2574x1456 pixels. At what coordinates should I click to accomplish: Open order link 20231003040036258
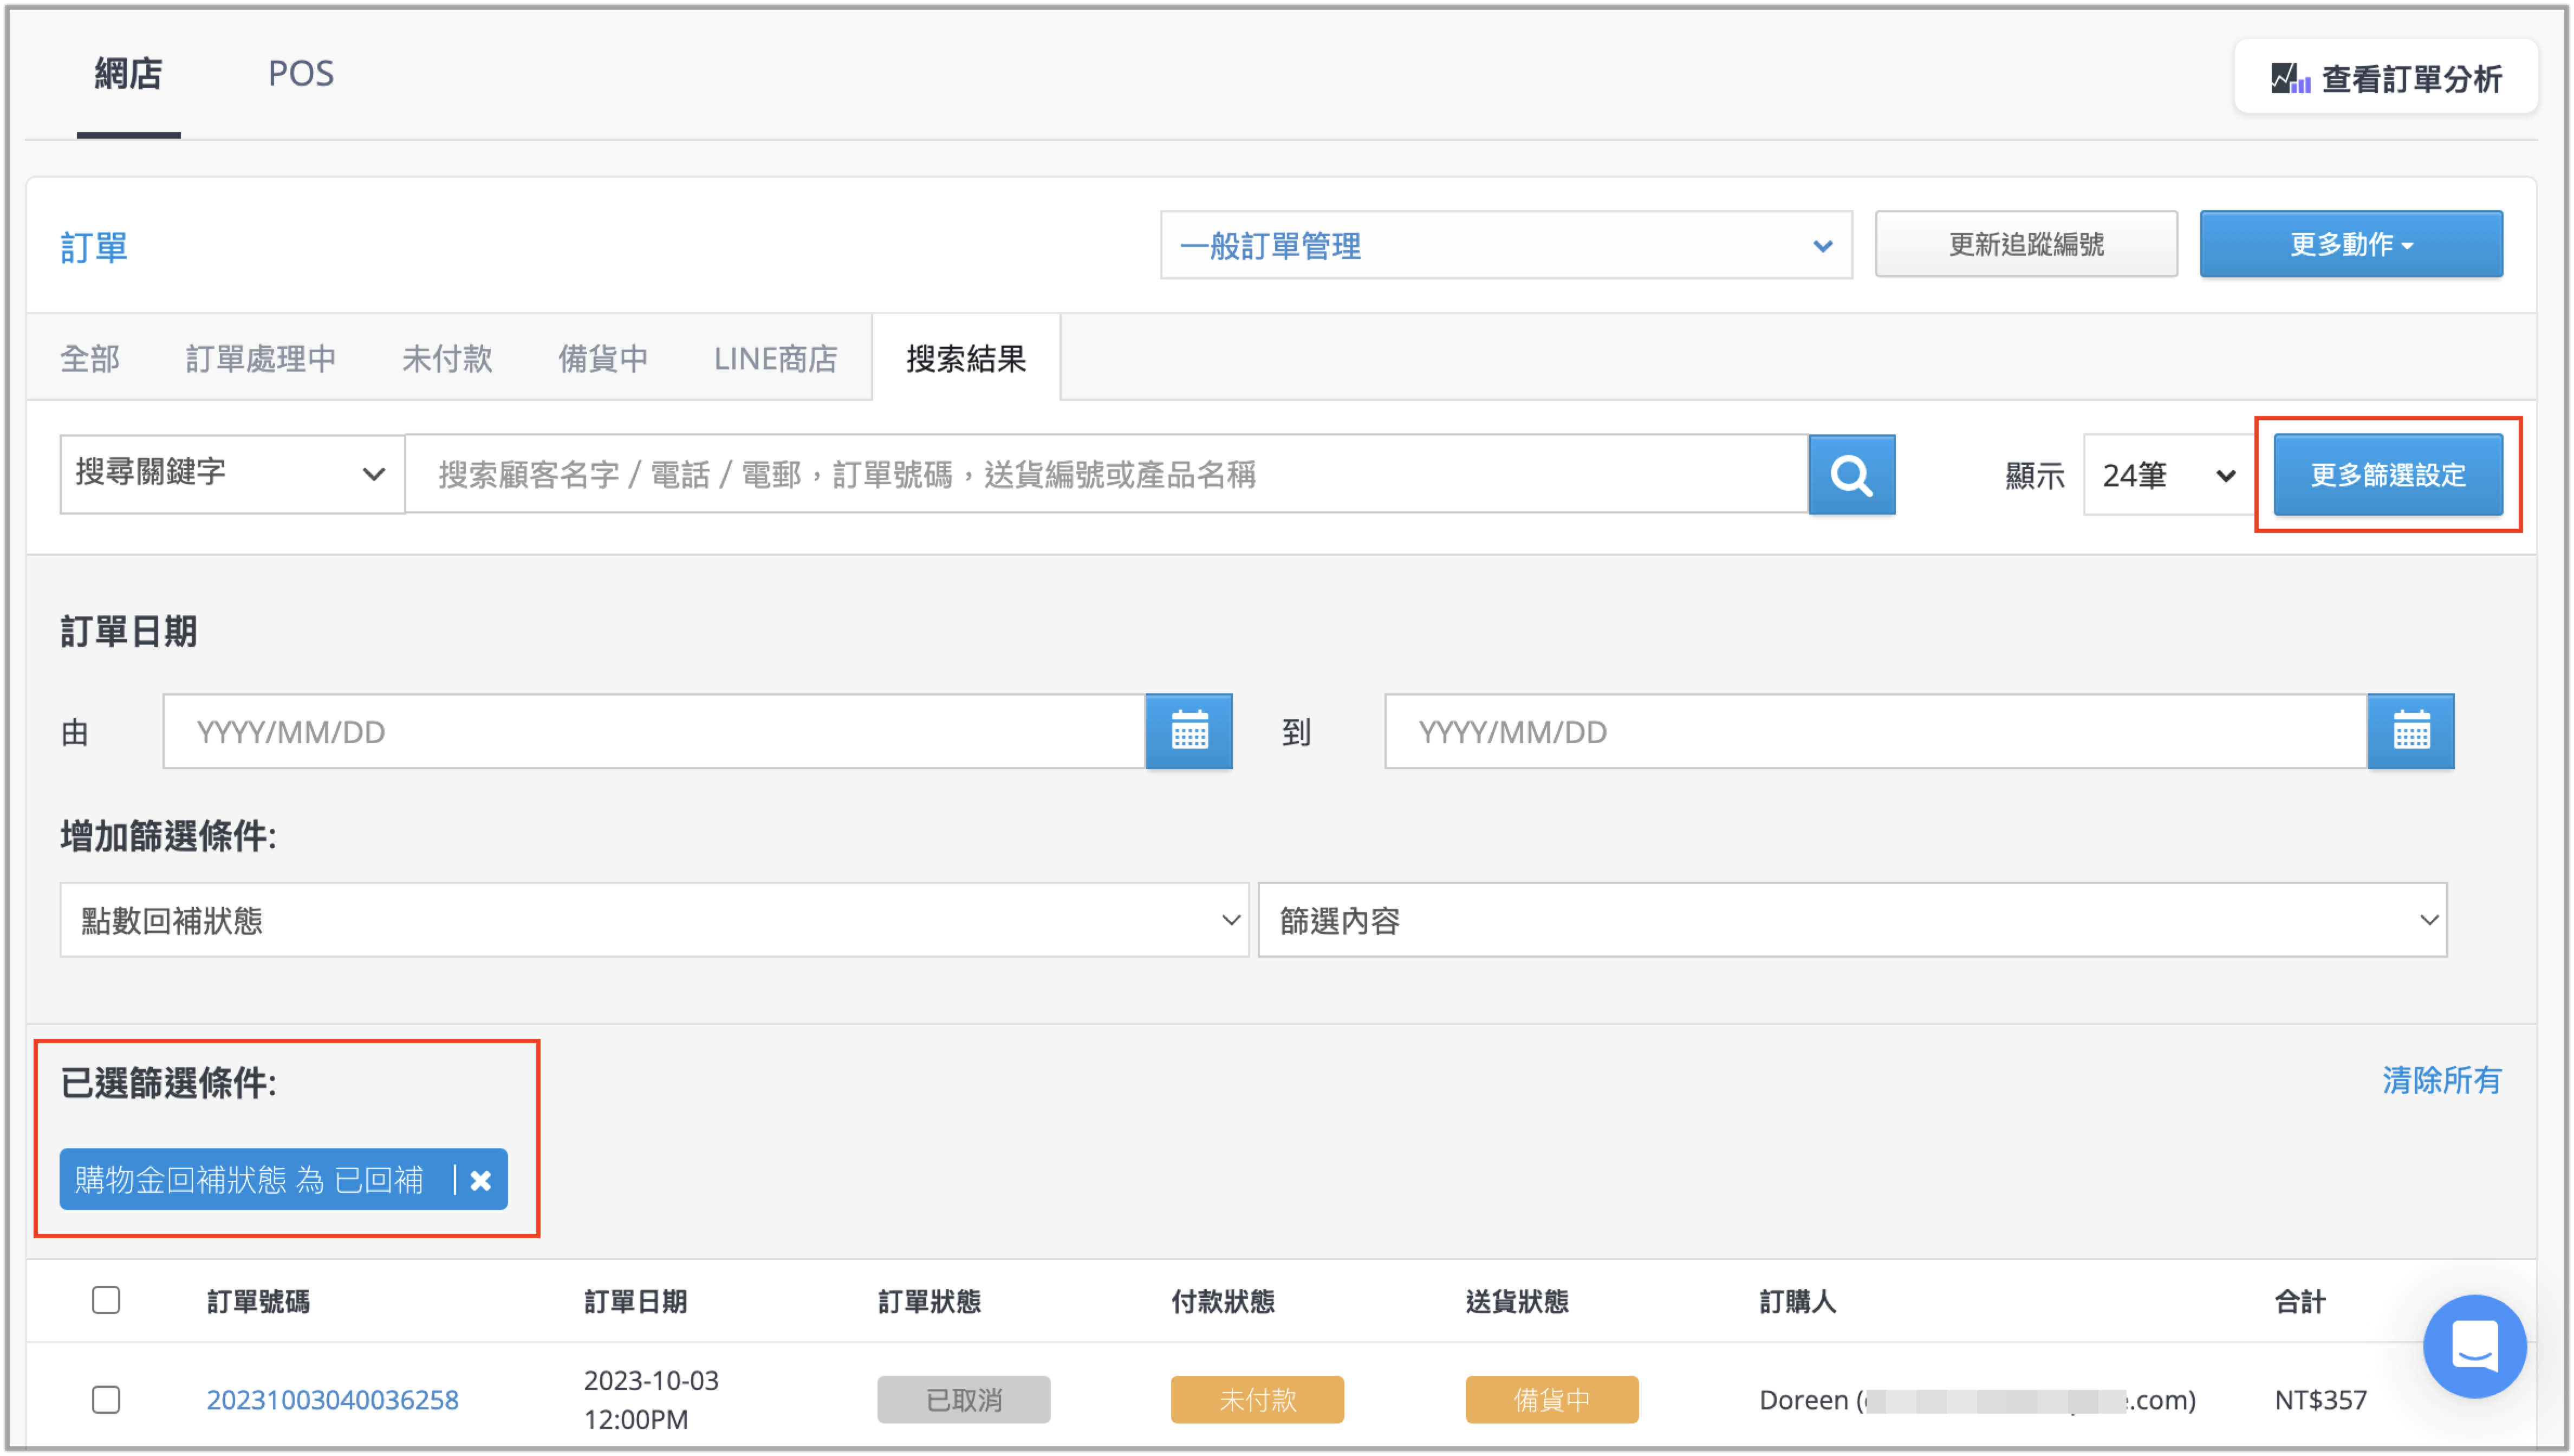coord(332,1399)
